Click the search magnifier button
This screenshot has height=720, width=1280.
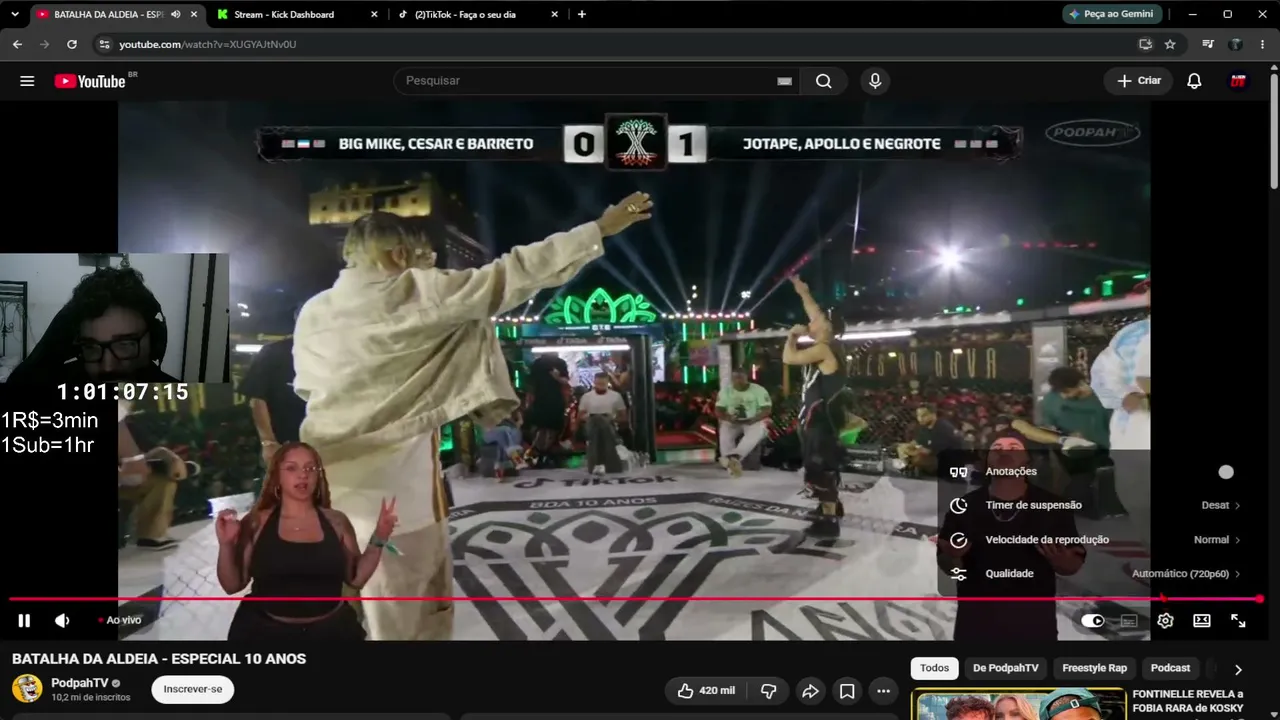pos(824,81)
